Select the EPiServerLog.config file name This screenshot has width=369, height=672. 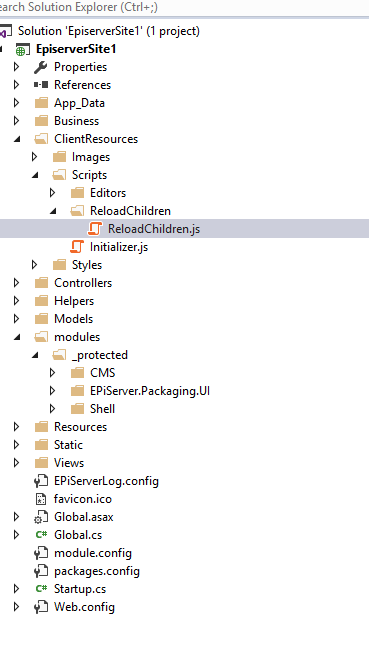(106, 481)
